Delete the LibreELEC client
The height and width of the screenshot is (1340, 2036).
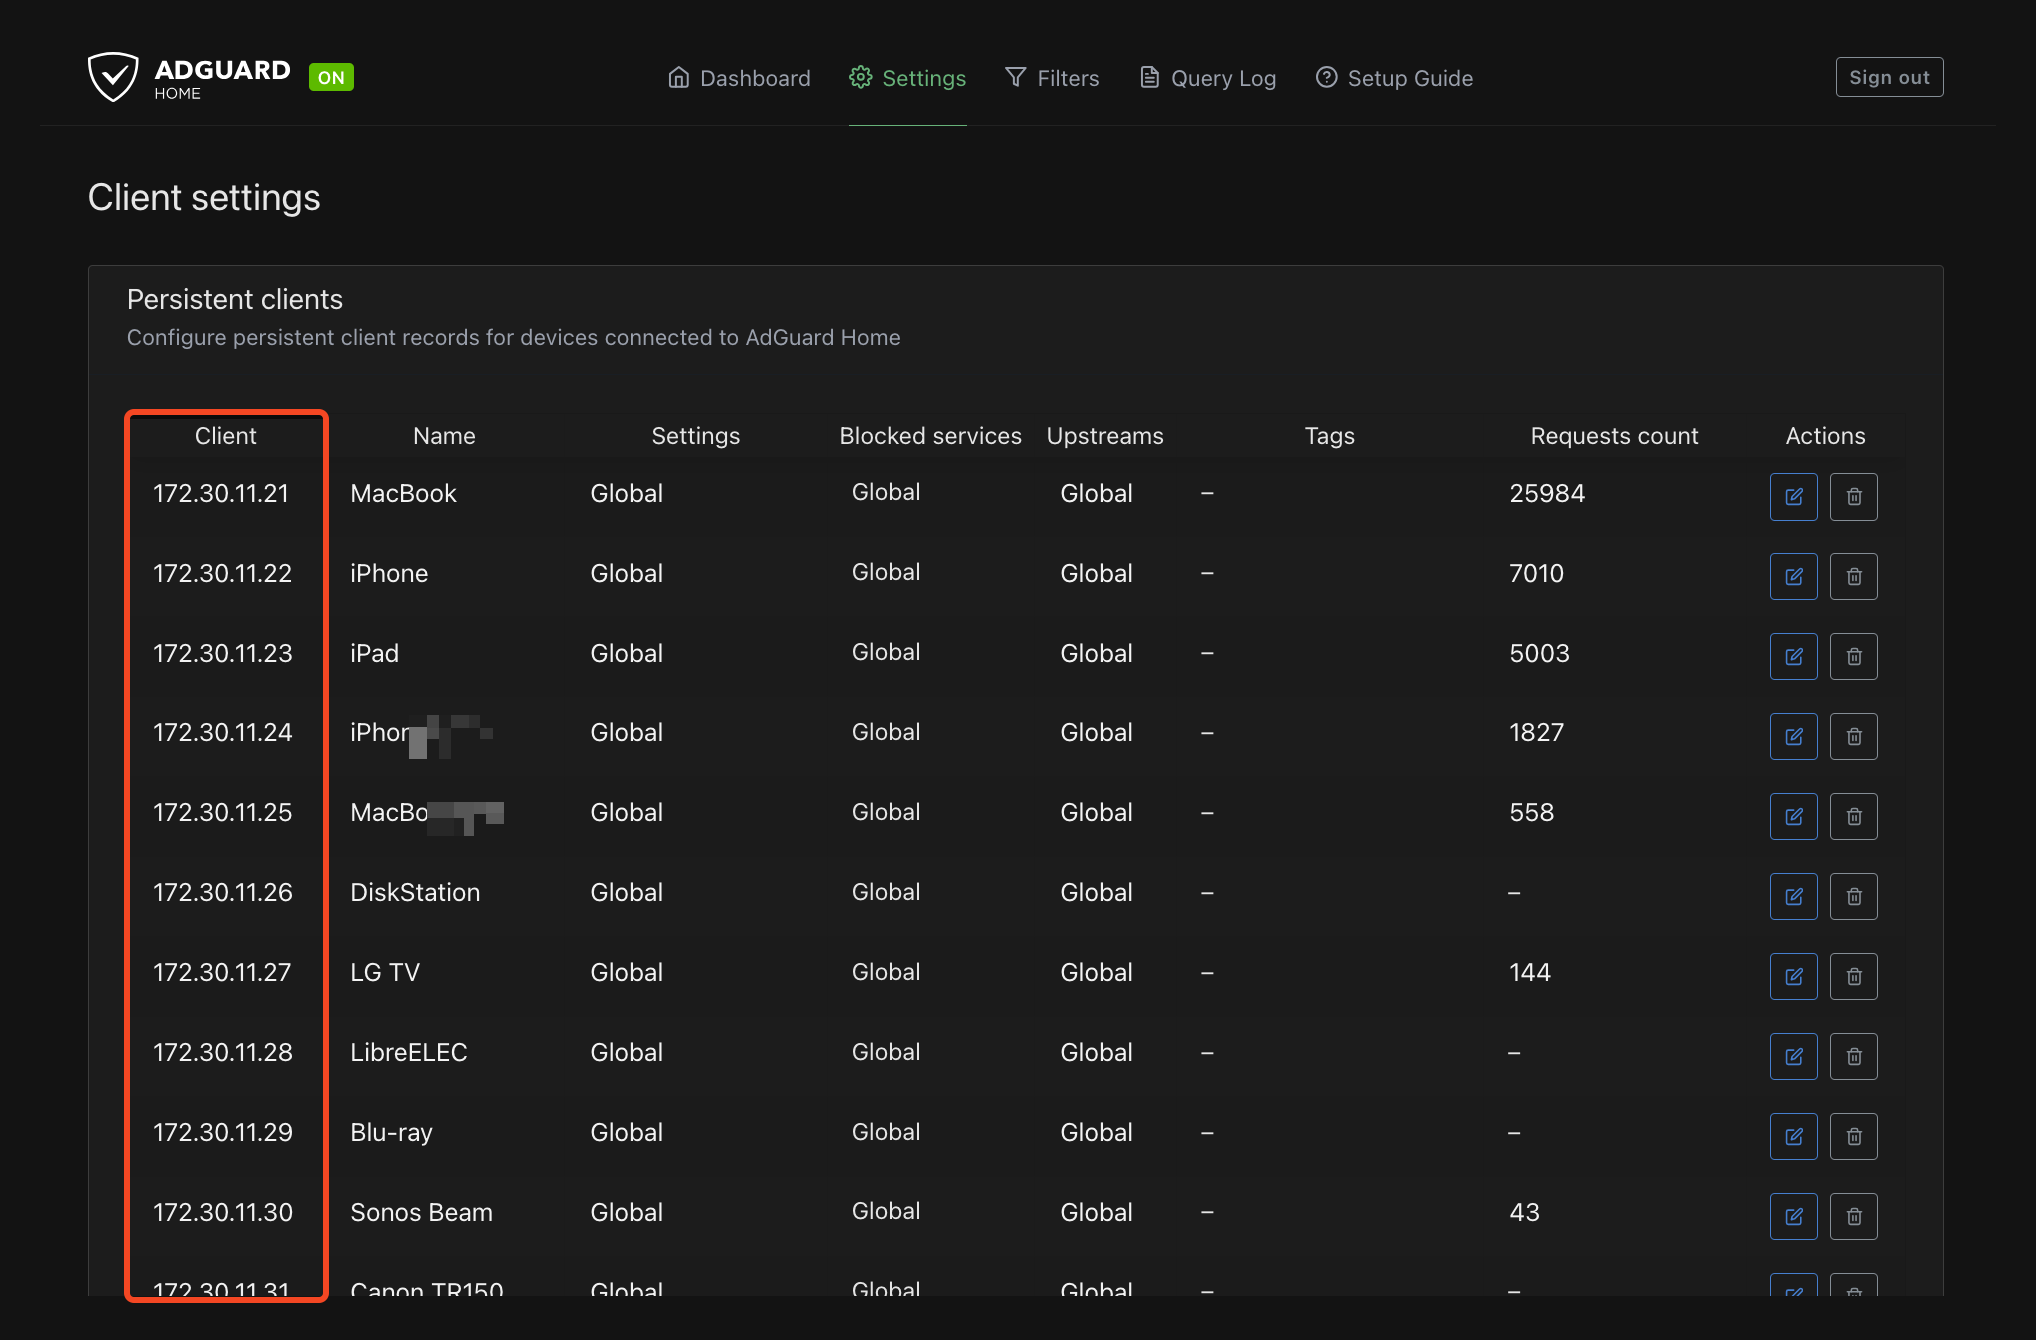click(x=1853, y=1057)
